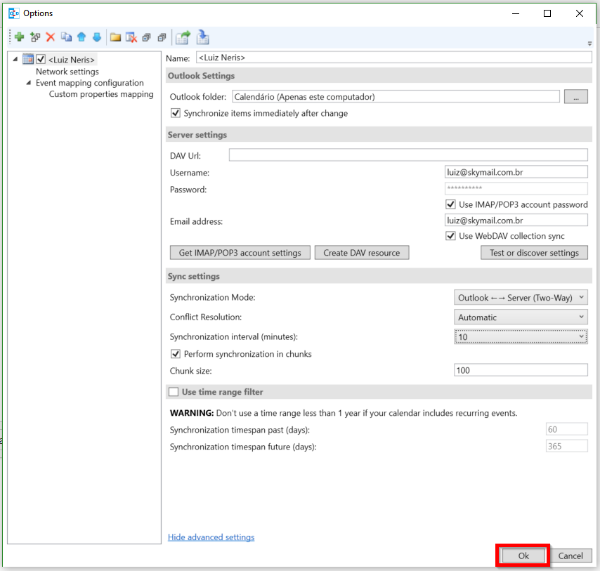This screenshot has height=571, width=600.
Task: Click the collapse all nodes icon
Action: [162, 37]
